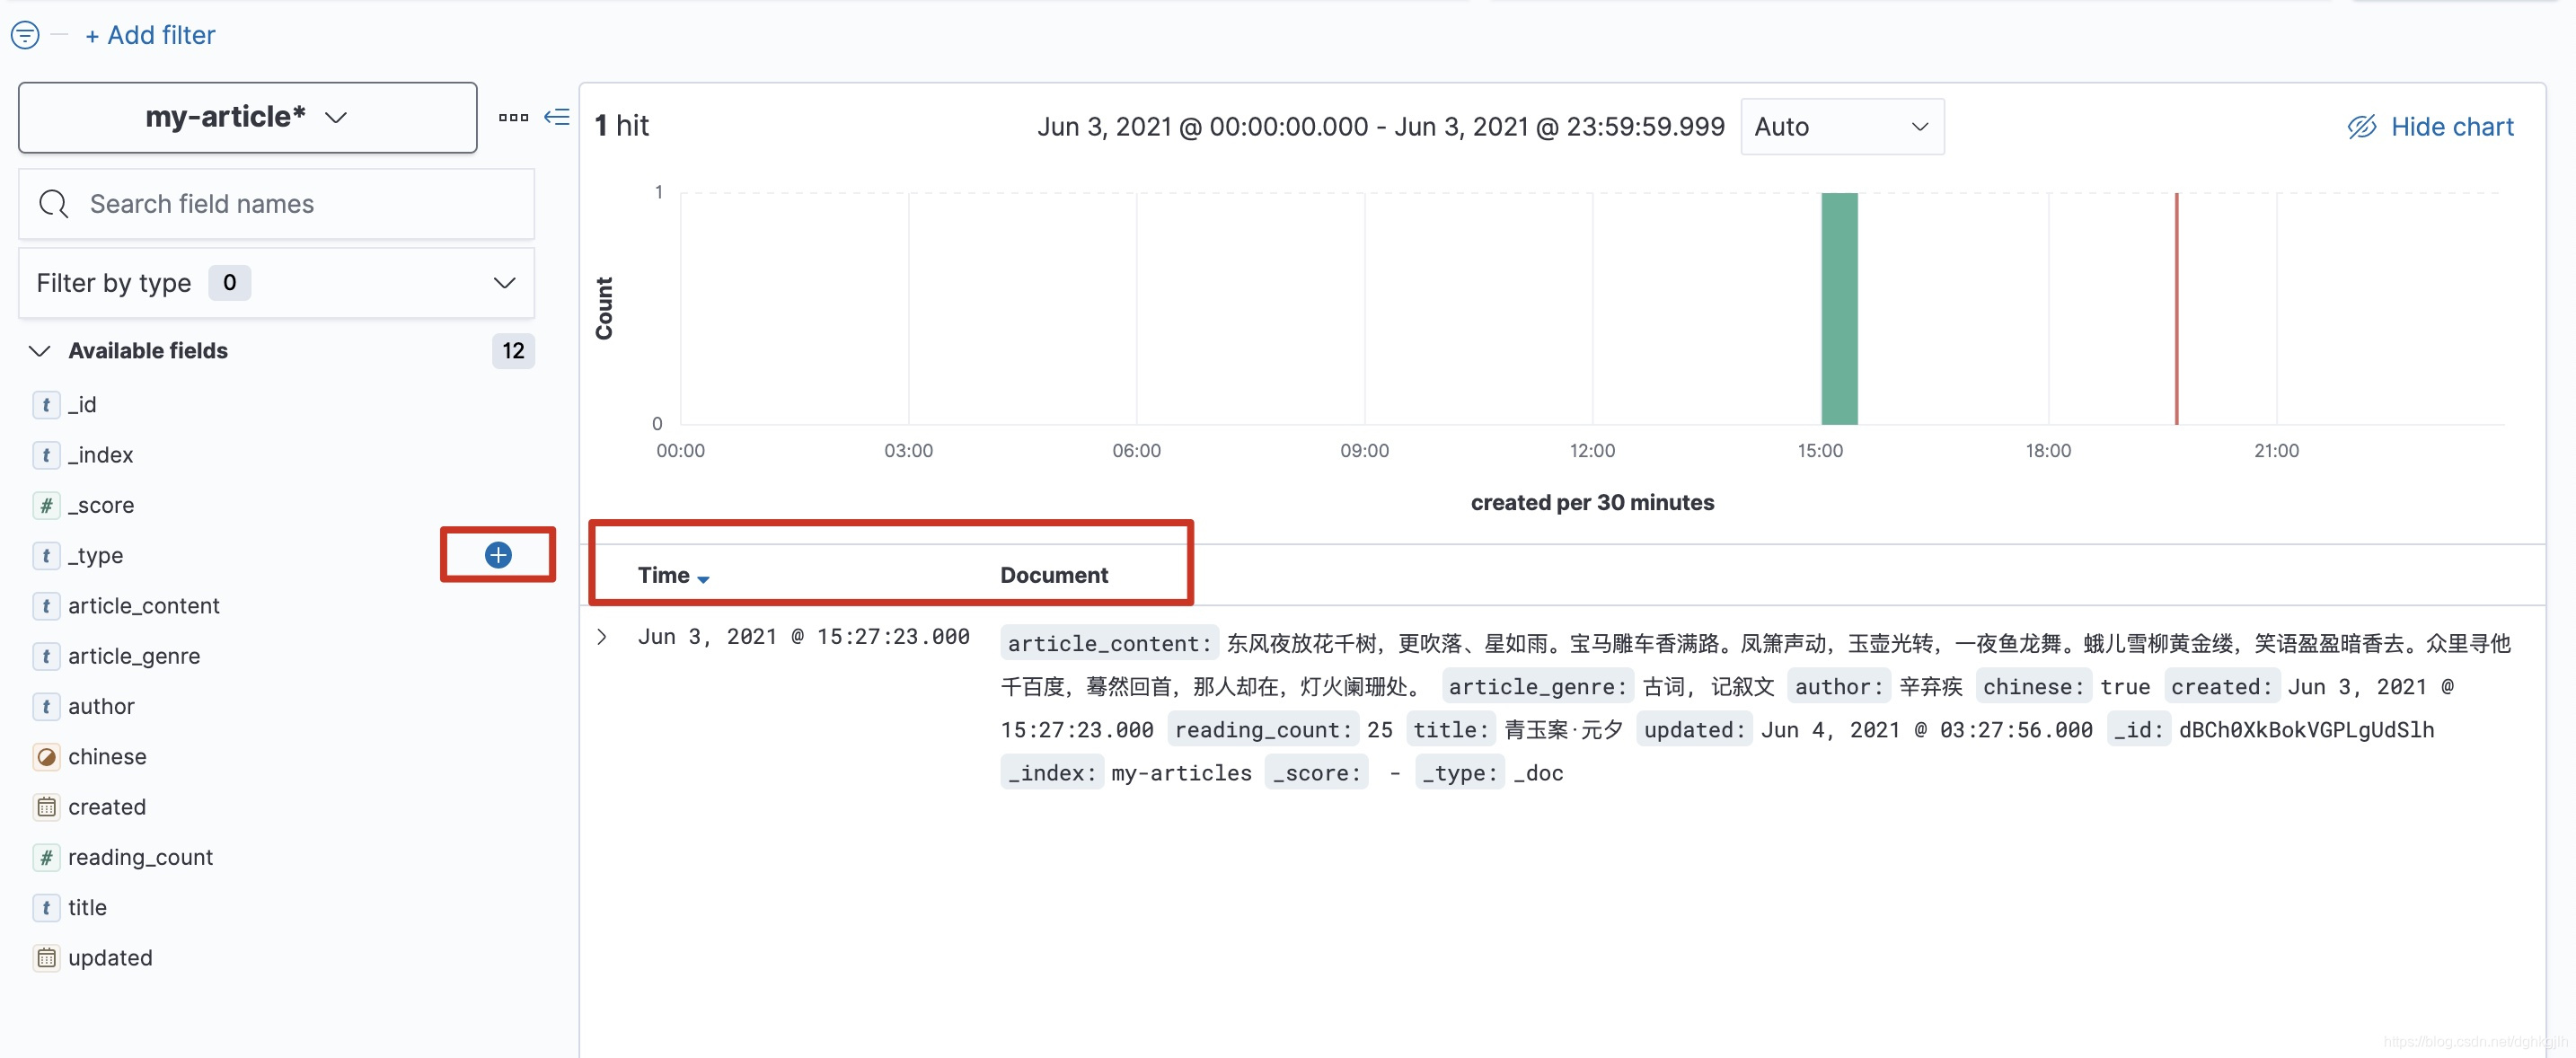Select the _id field's text type icon
Viewport: 2576px width, 1058px height.
[x=46, y=404]
